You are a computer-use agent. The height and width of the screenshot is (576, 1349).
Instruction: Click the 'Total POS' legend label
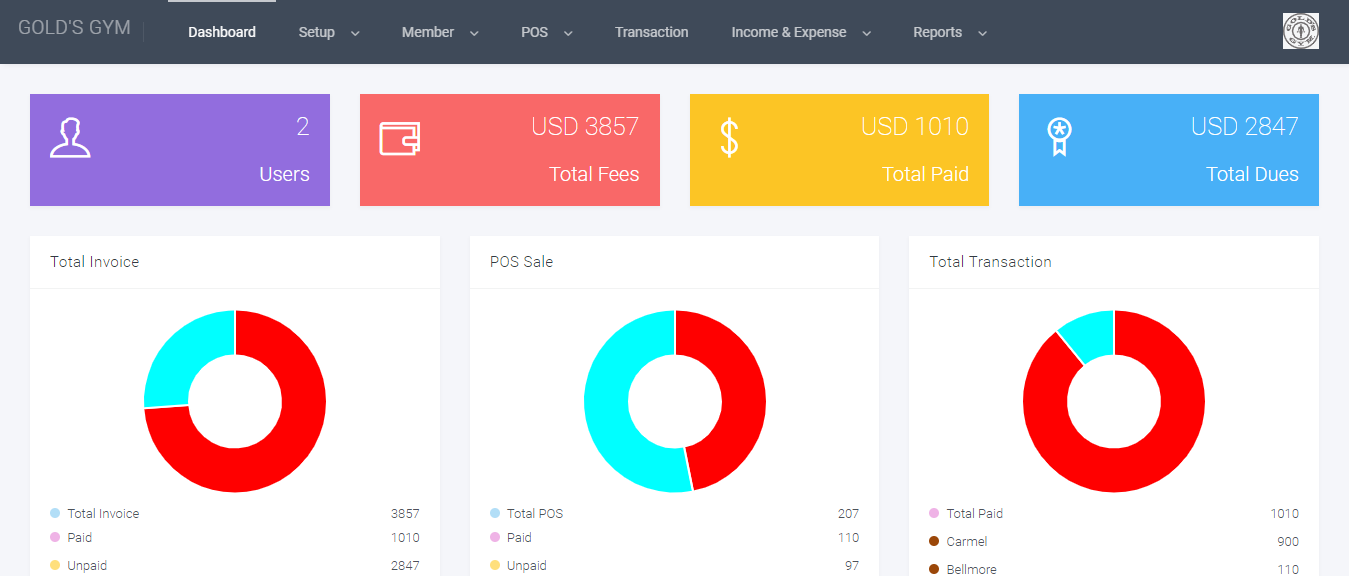pos(535,513)
